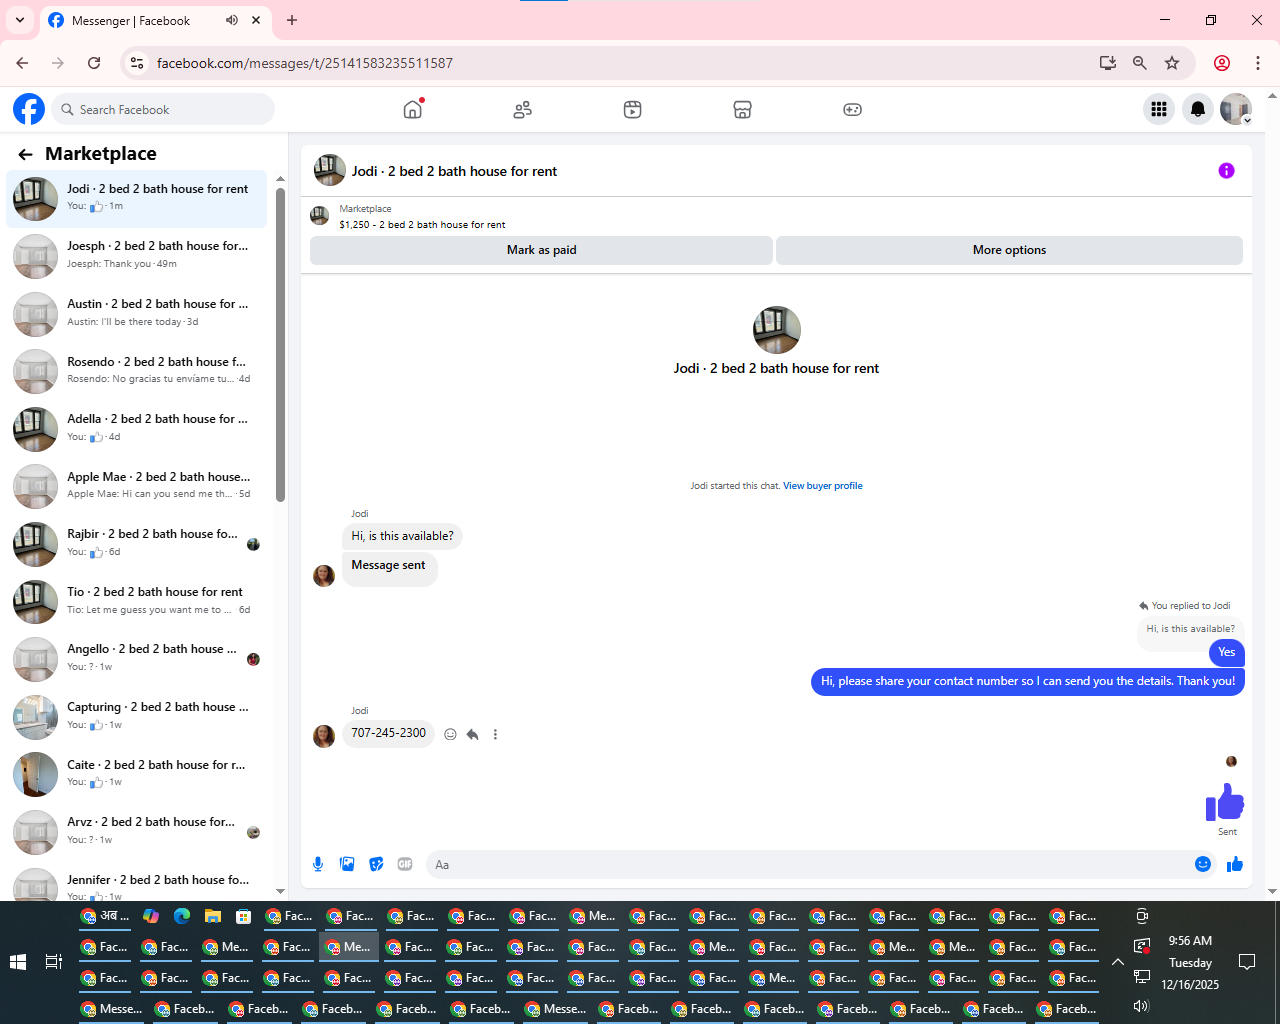Screen dimensions: 1280x1024
Task: Click View buyer profile link
Action: [x=822, y=486]
